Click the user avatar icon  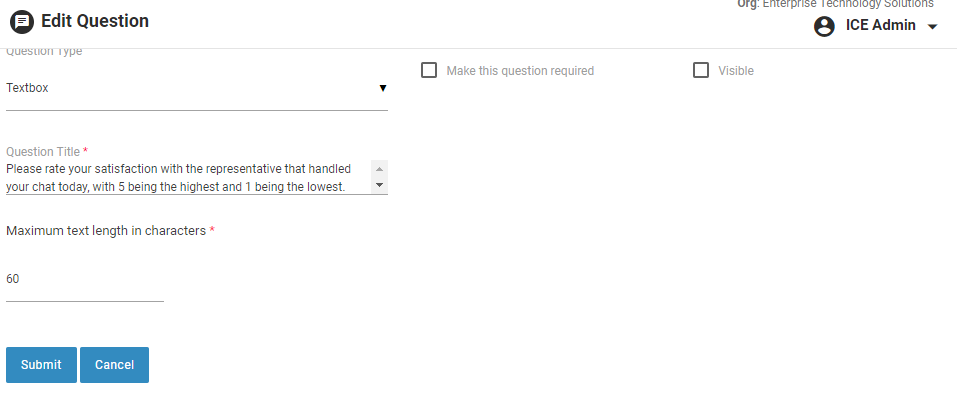point(825,27)
